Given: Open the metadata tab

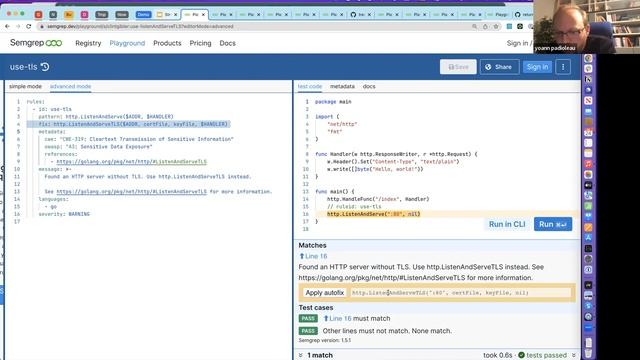Looking at the screenshot, I should (342, 86).
